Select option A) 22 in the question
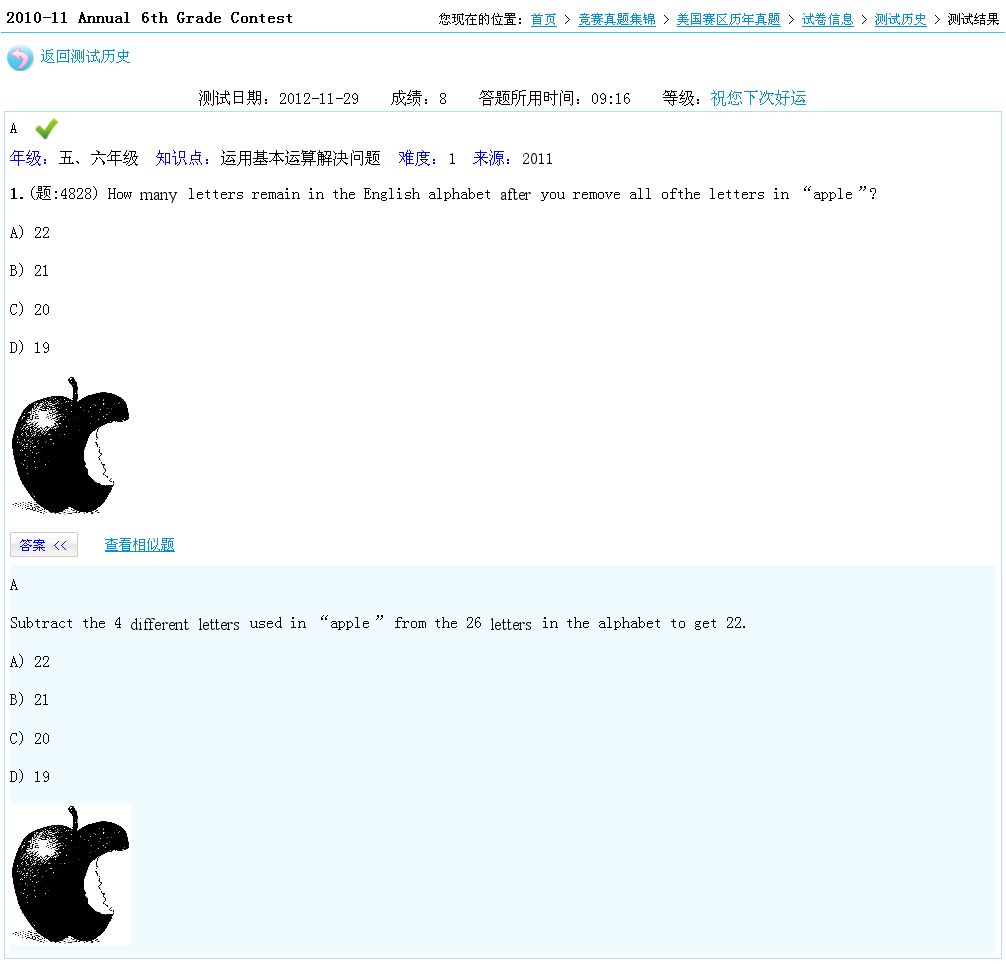 (x=30, y=233)
